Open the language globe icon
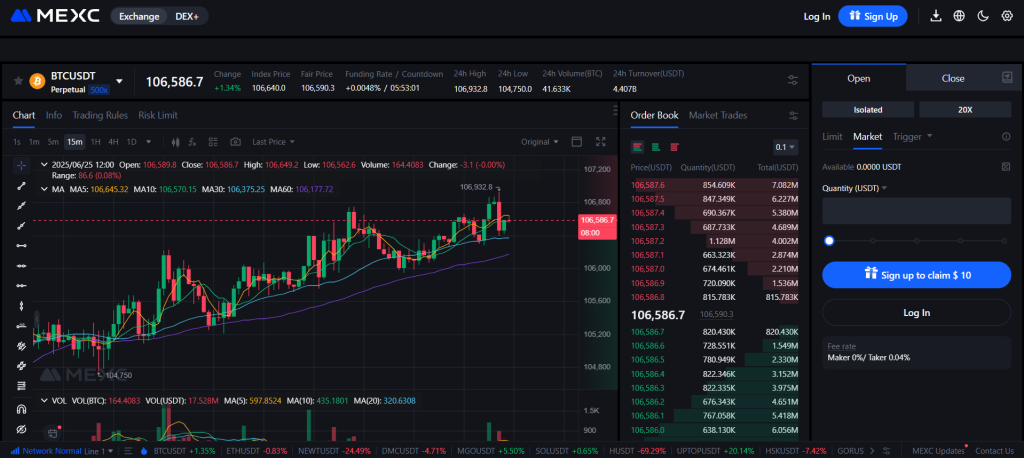The image size is (1024, 458). point(959,16)
